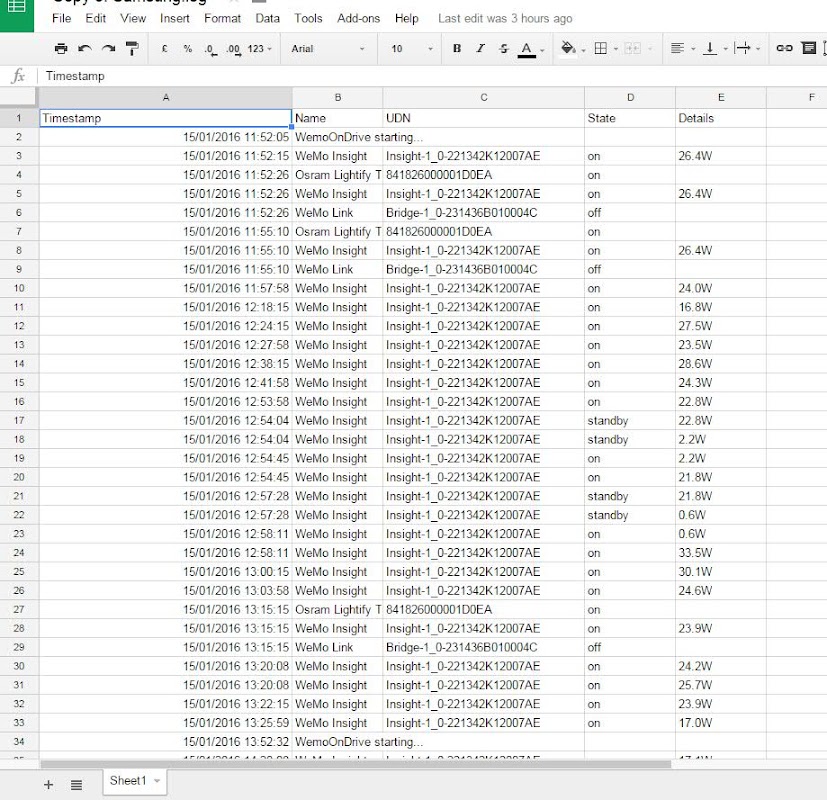Open the Data menu
Image resolution: width=827 pixels, height=800 pixels.
point(267,18)
